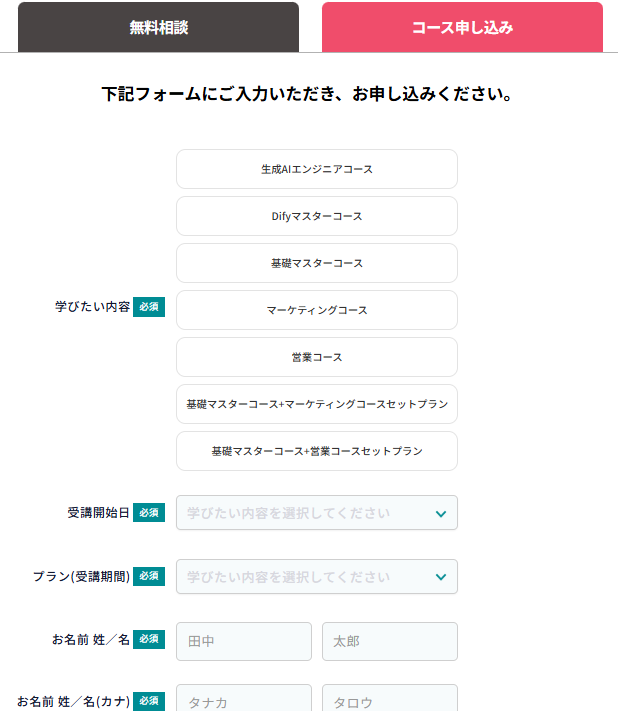Focus the 名 field with placeholder 太郎
The width and height of the screenshot is (618, 711).
click(389, 641)
